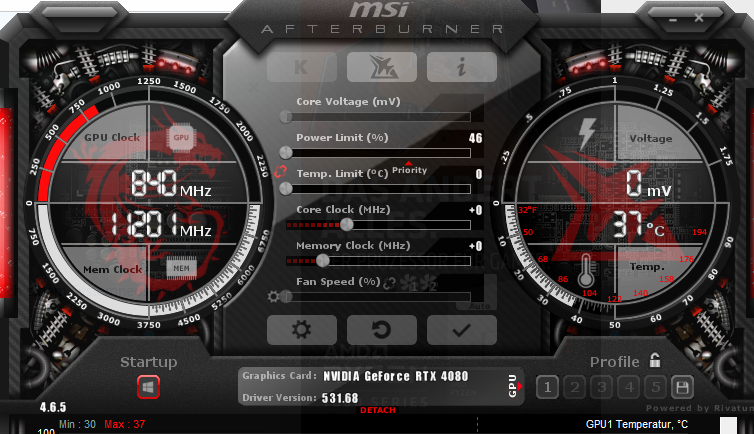The height and width of the screenshot is (434, 754).
Task: Click the Max : 37 graph label
Action: click(125, 424)
